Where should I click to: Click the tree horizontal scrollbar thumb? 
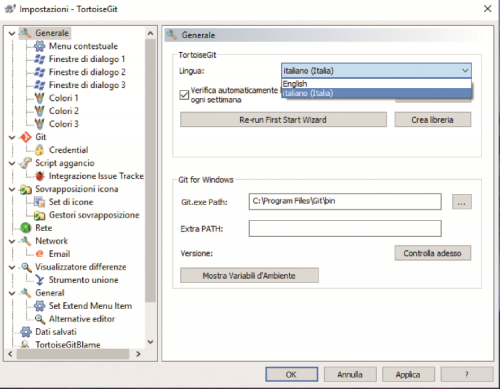point(73,354)
